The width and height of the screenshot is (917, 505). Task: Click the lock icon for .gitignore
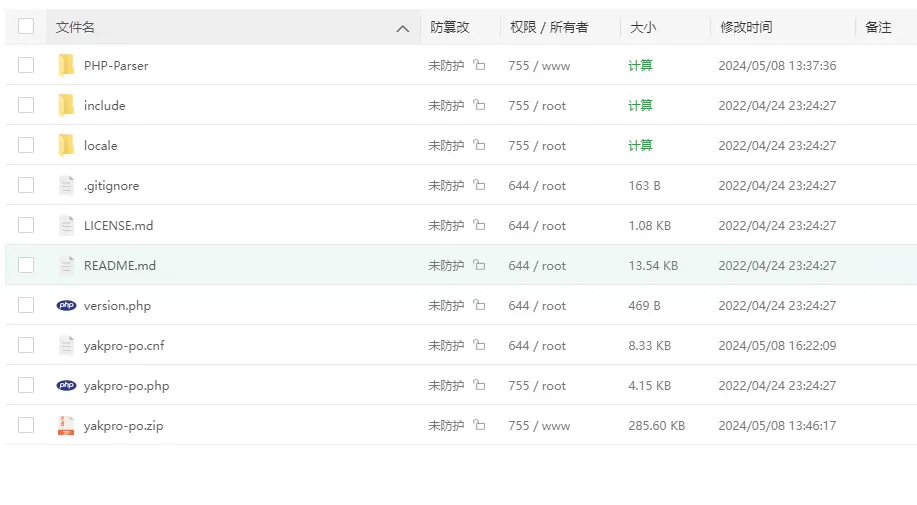tap(479, 186)
